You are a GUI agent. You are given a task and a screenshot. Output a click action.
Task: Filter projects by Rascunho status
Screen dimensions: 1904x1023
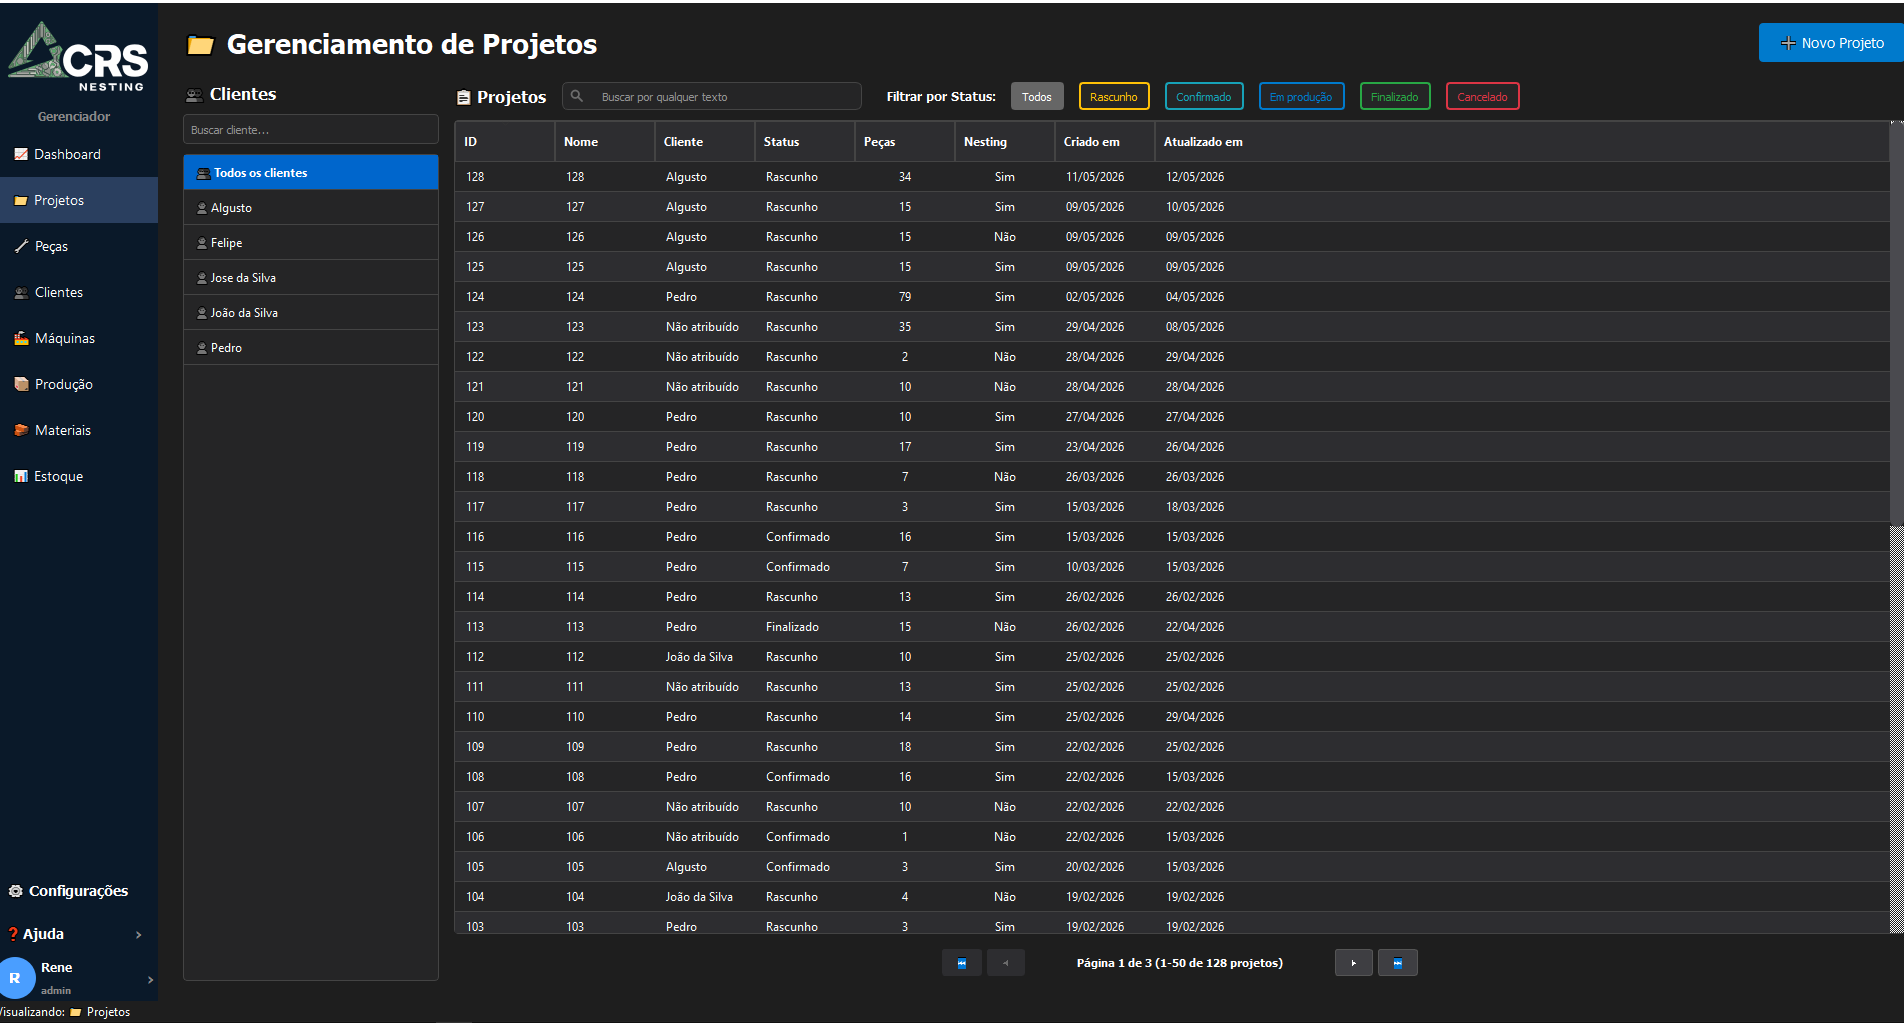1114,97
